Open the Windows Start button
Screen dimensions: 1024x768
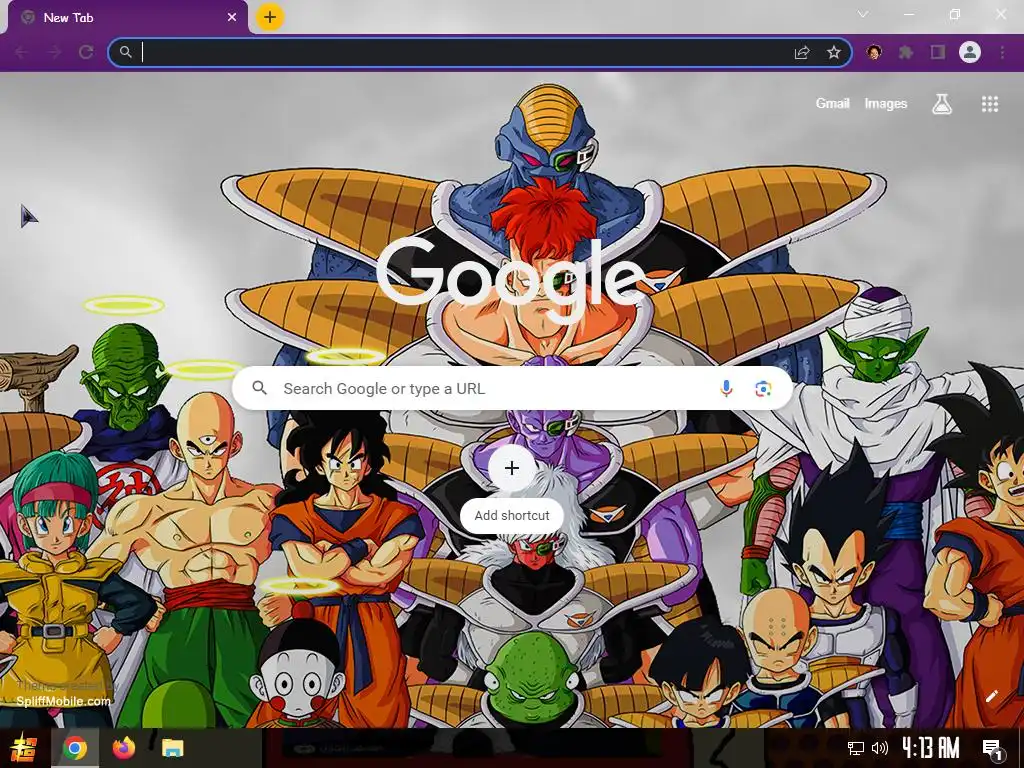23,748
